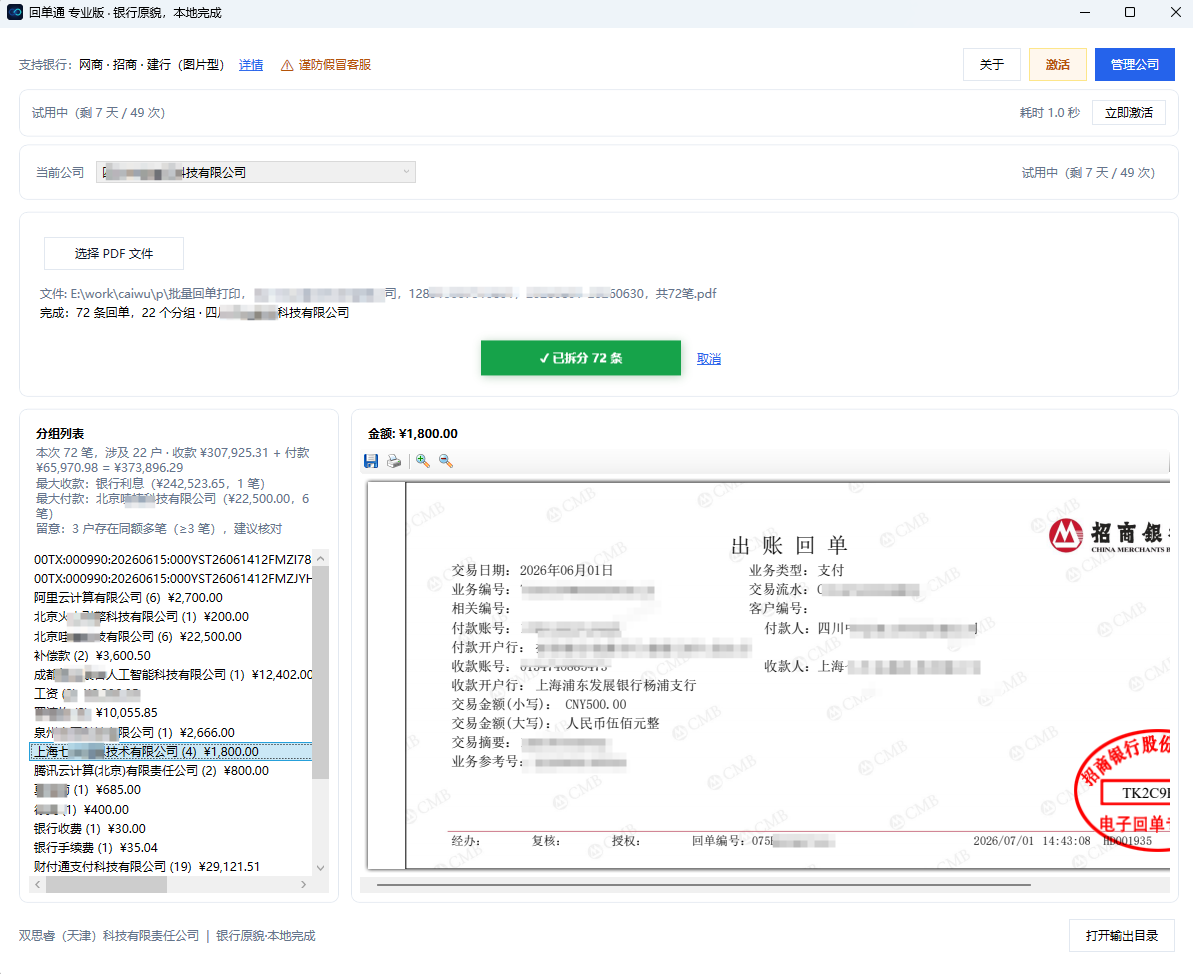Select the ¥200.00 科技有限公司 row
Viewport: 1193px width, 974px height.
coord(172,616)
